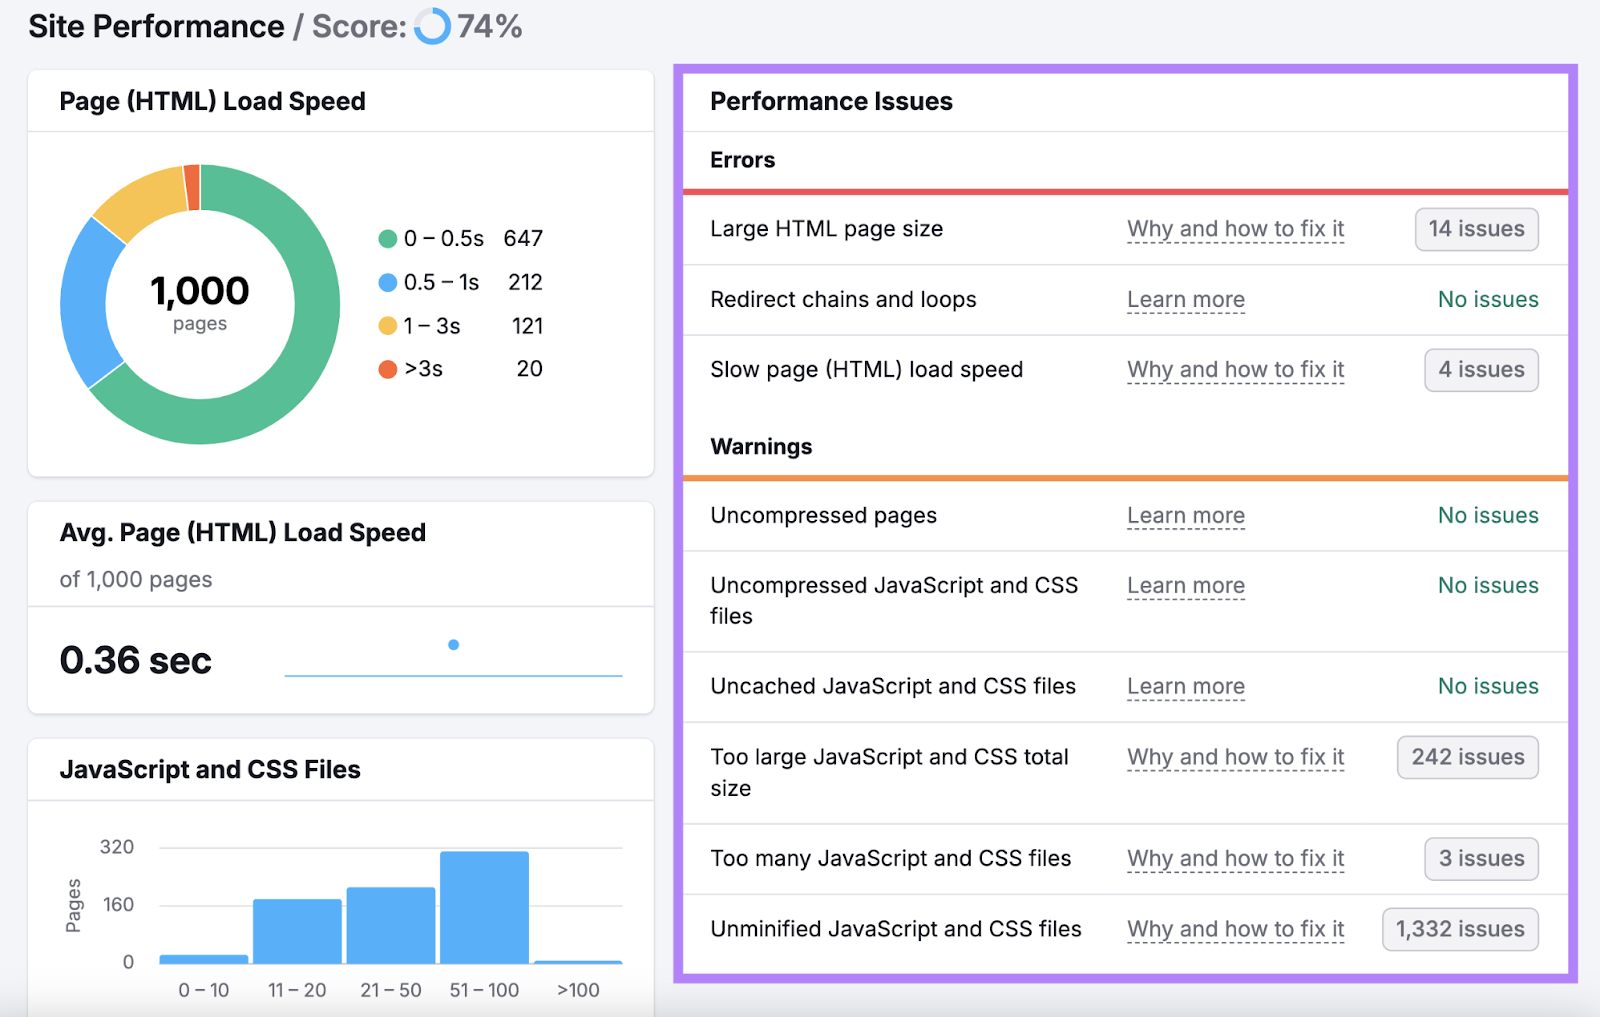
Task: Expand the Errors section
Action: coord(741,160)
